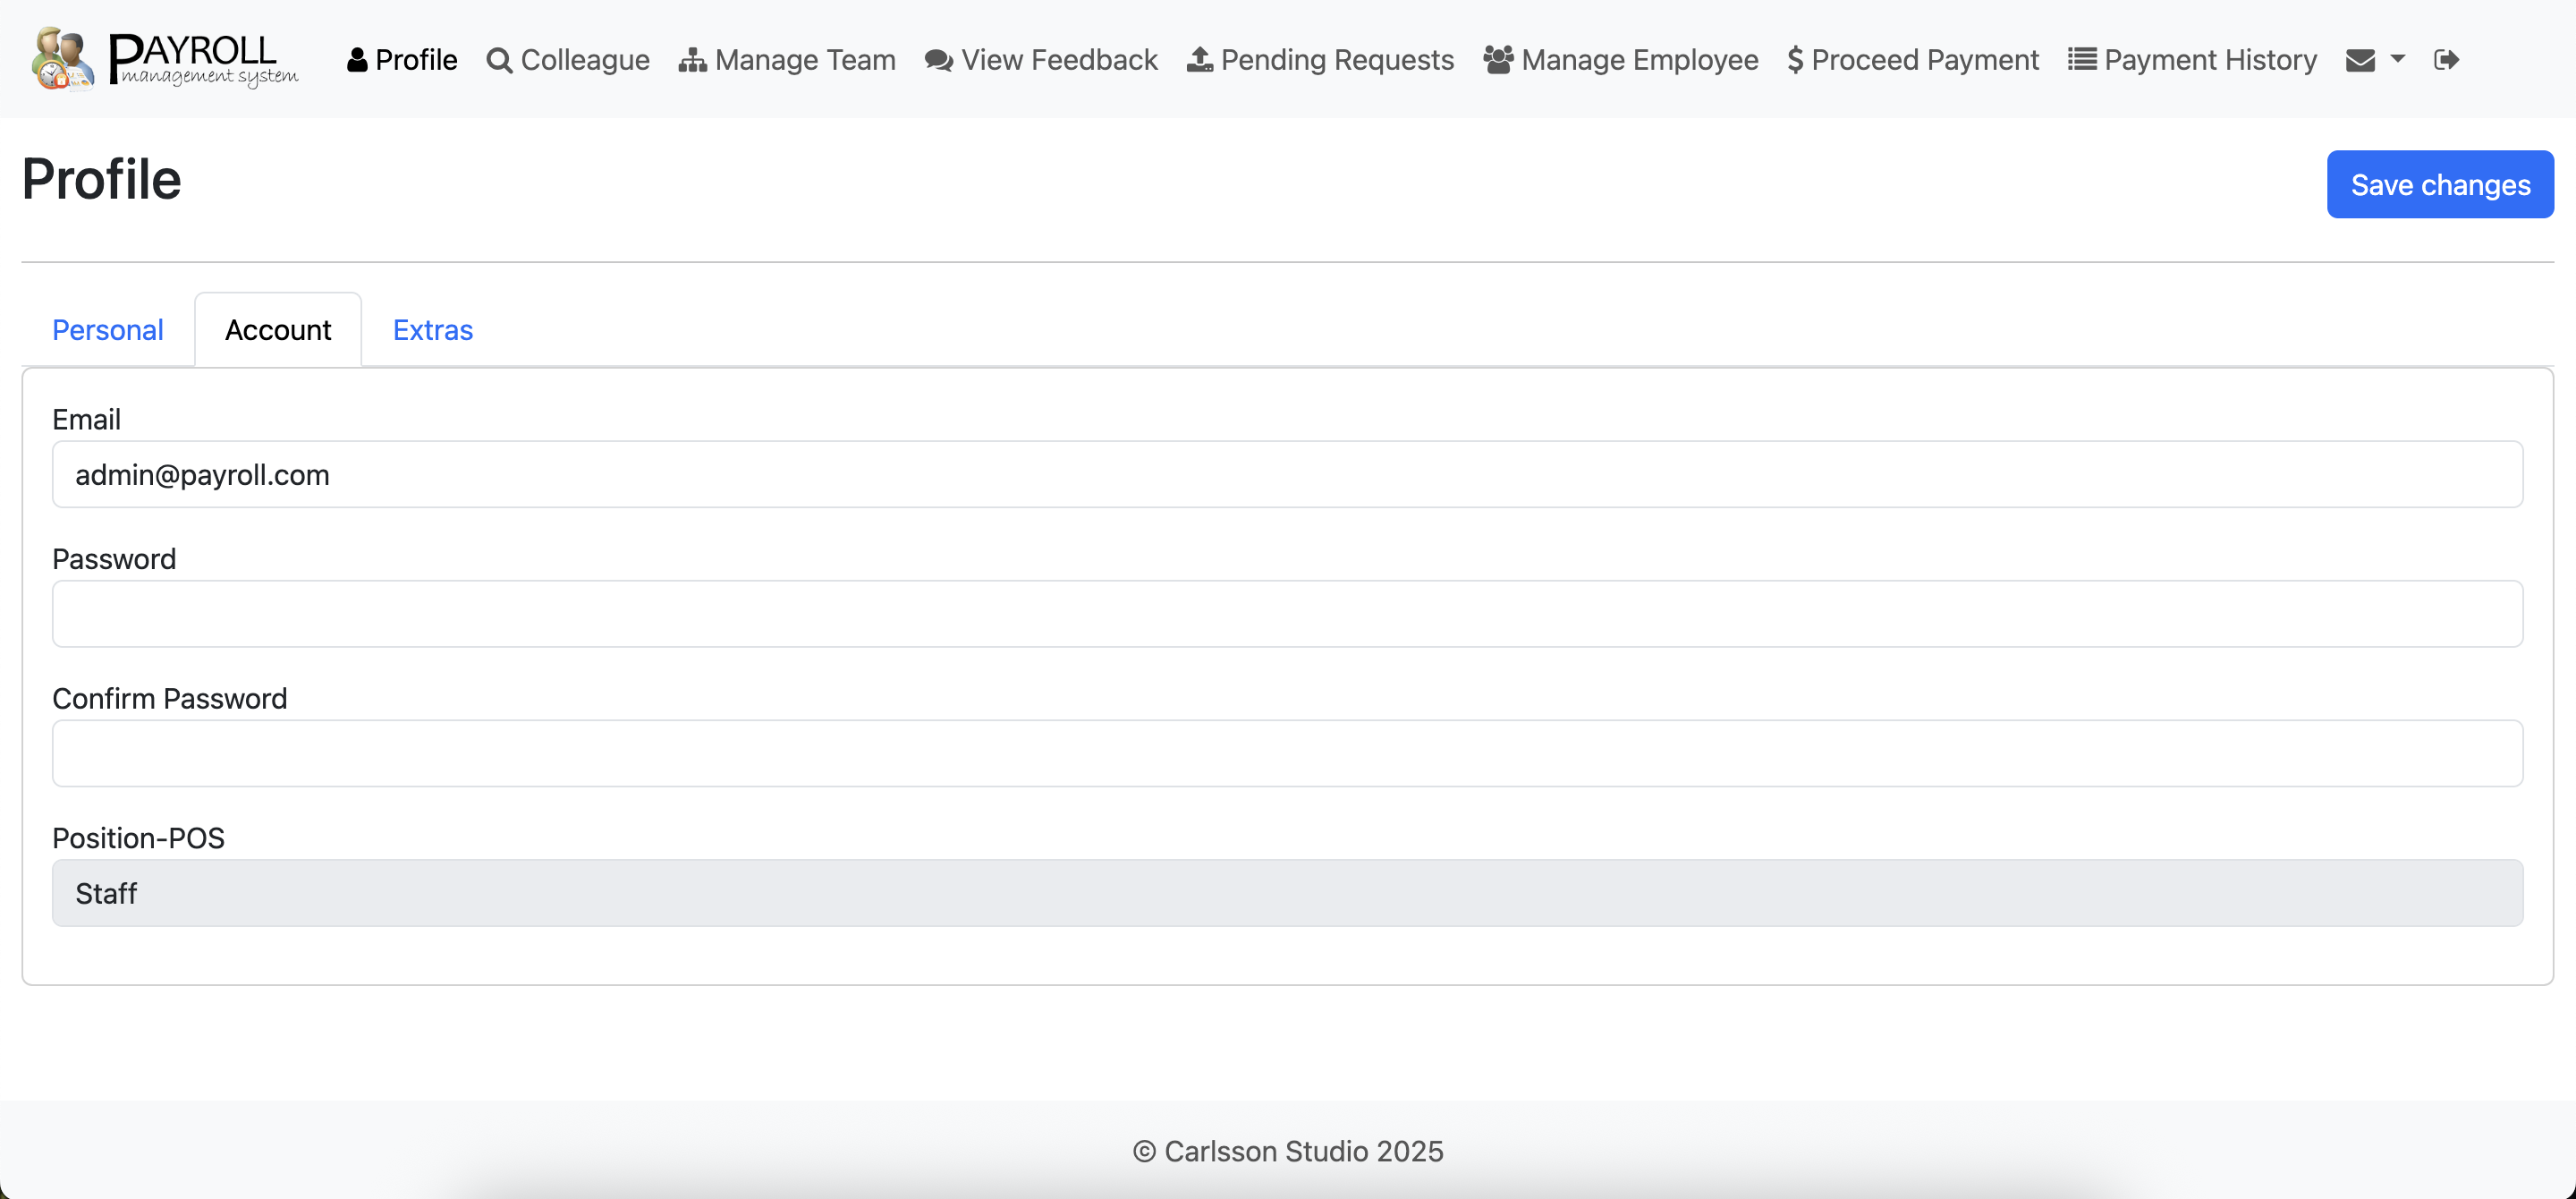Click the Confirm Password label

[x=170, y=699]
